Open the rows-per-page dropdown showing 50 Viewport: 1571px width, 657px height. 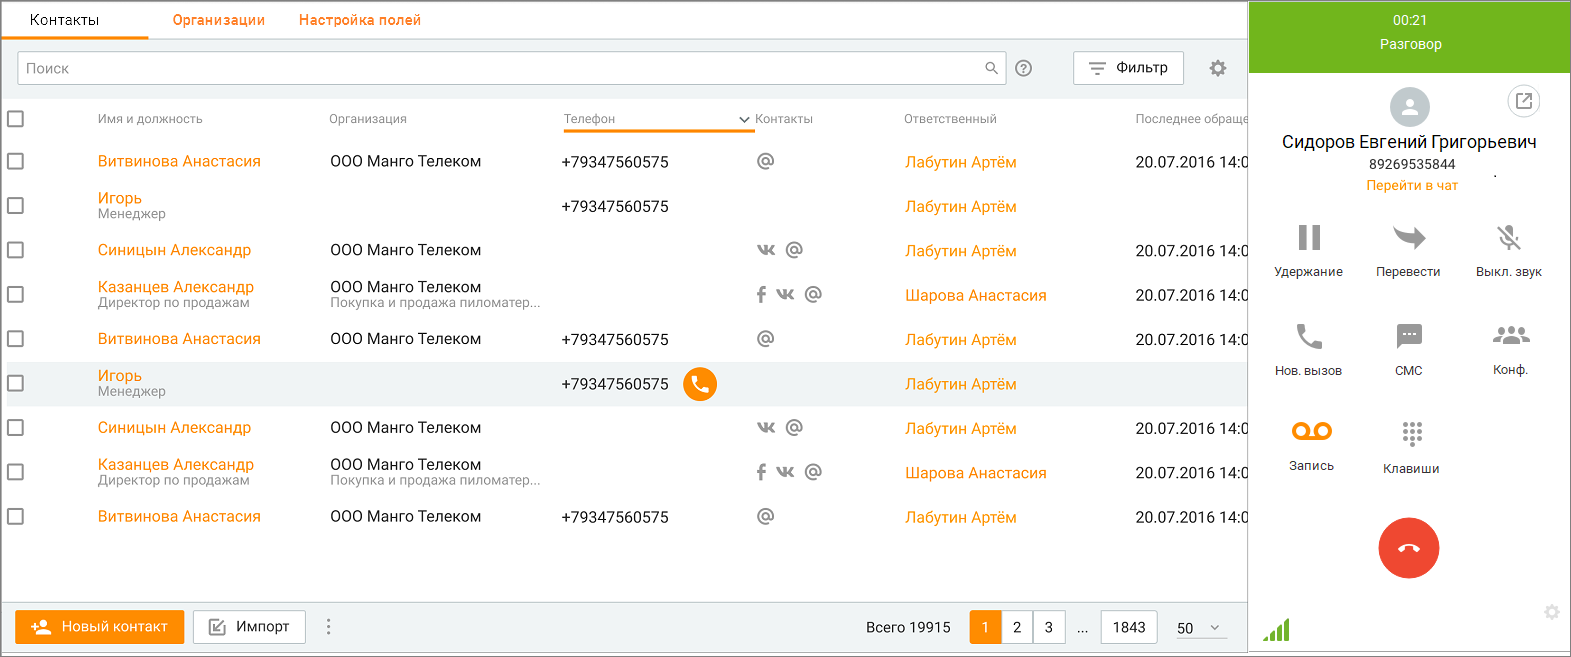[1200, 628]
